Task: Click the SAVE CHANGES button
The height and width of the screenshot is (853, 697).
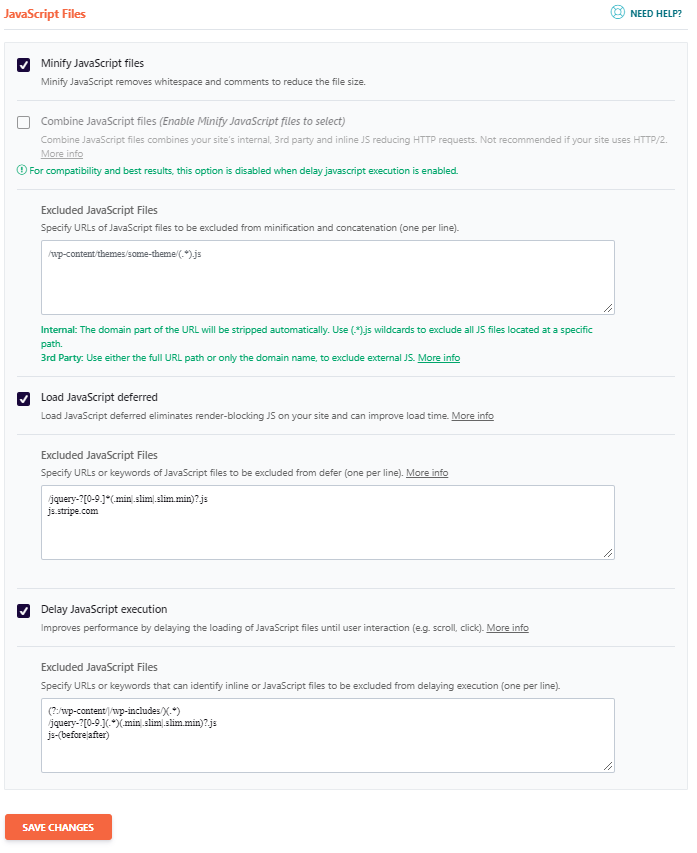Action: pos(58,827)
